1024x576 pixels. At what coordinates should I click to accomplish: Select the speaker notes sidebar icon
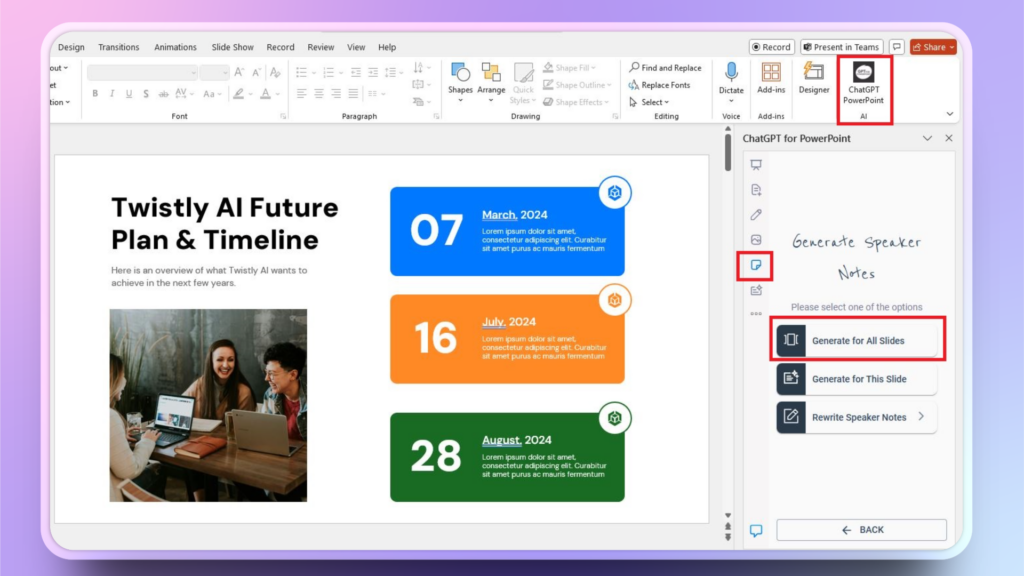pyautogui.click(x=756, y=265)
